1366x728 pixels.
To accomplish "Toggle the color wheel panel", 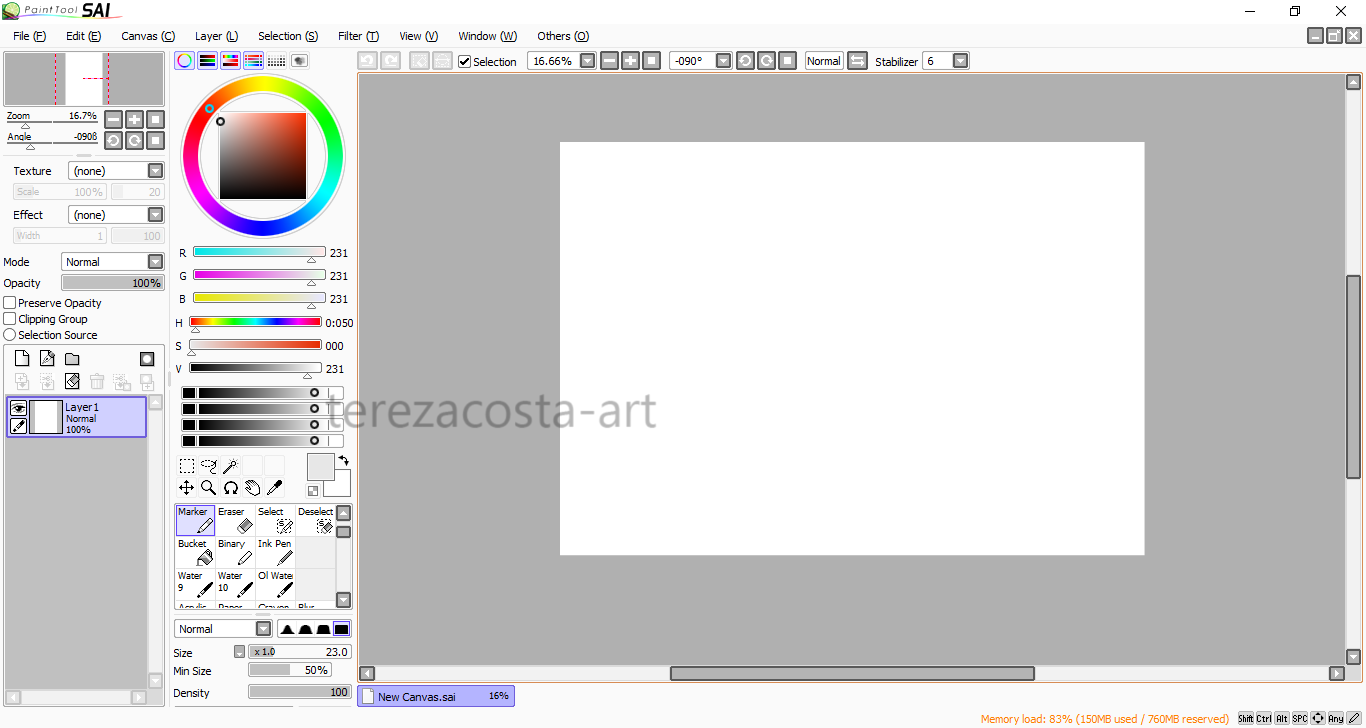I will (185, 61).
